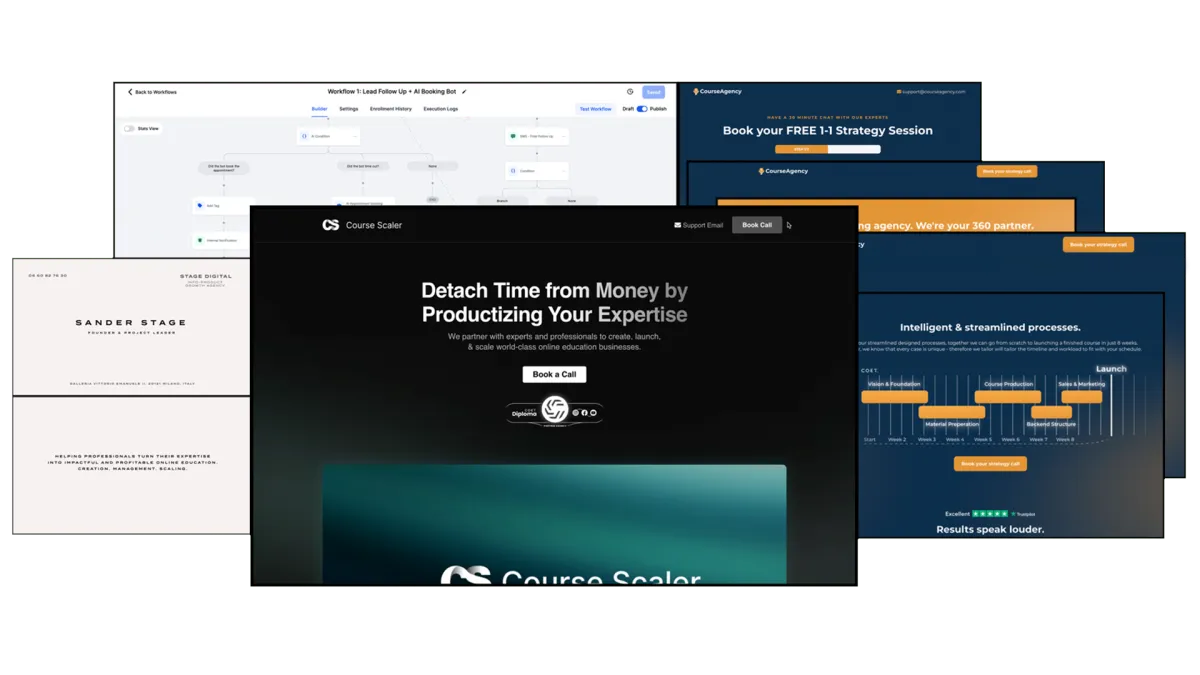
Task: Select the None branch next to bot time out
Action: pos(433,166)
